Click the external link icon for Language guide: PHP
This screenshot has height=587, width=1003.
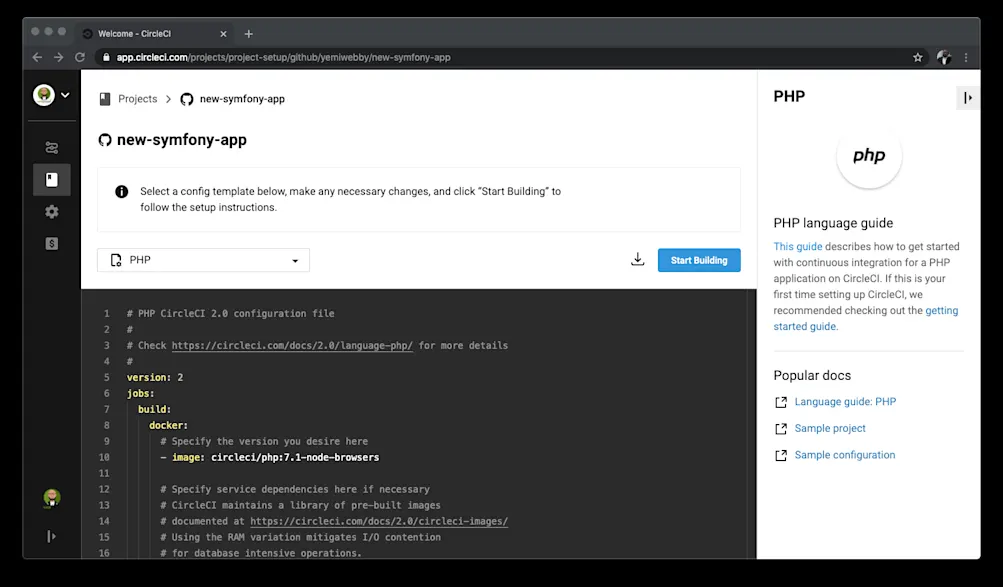pos(781,401)
